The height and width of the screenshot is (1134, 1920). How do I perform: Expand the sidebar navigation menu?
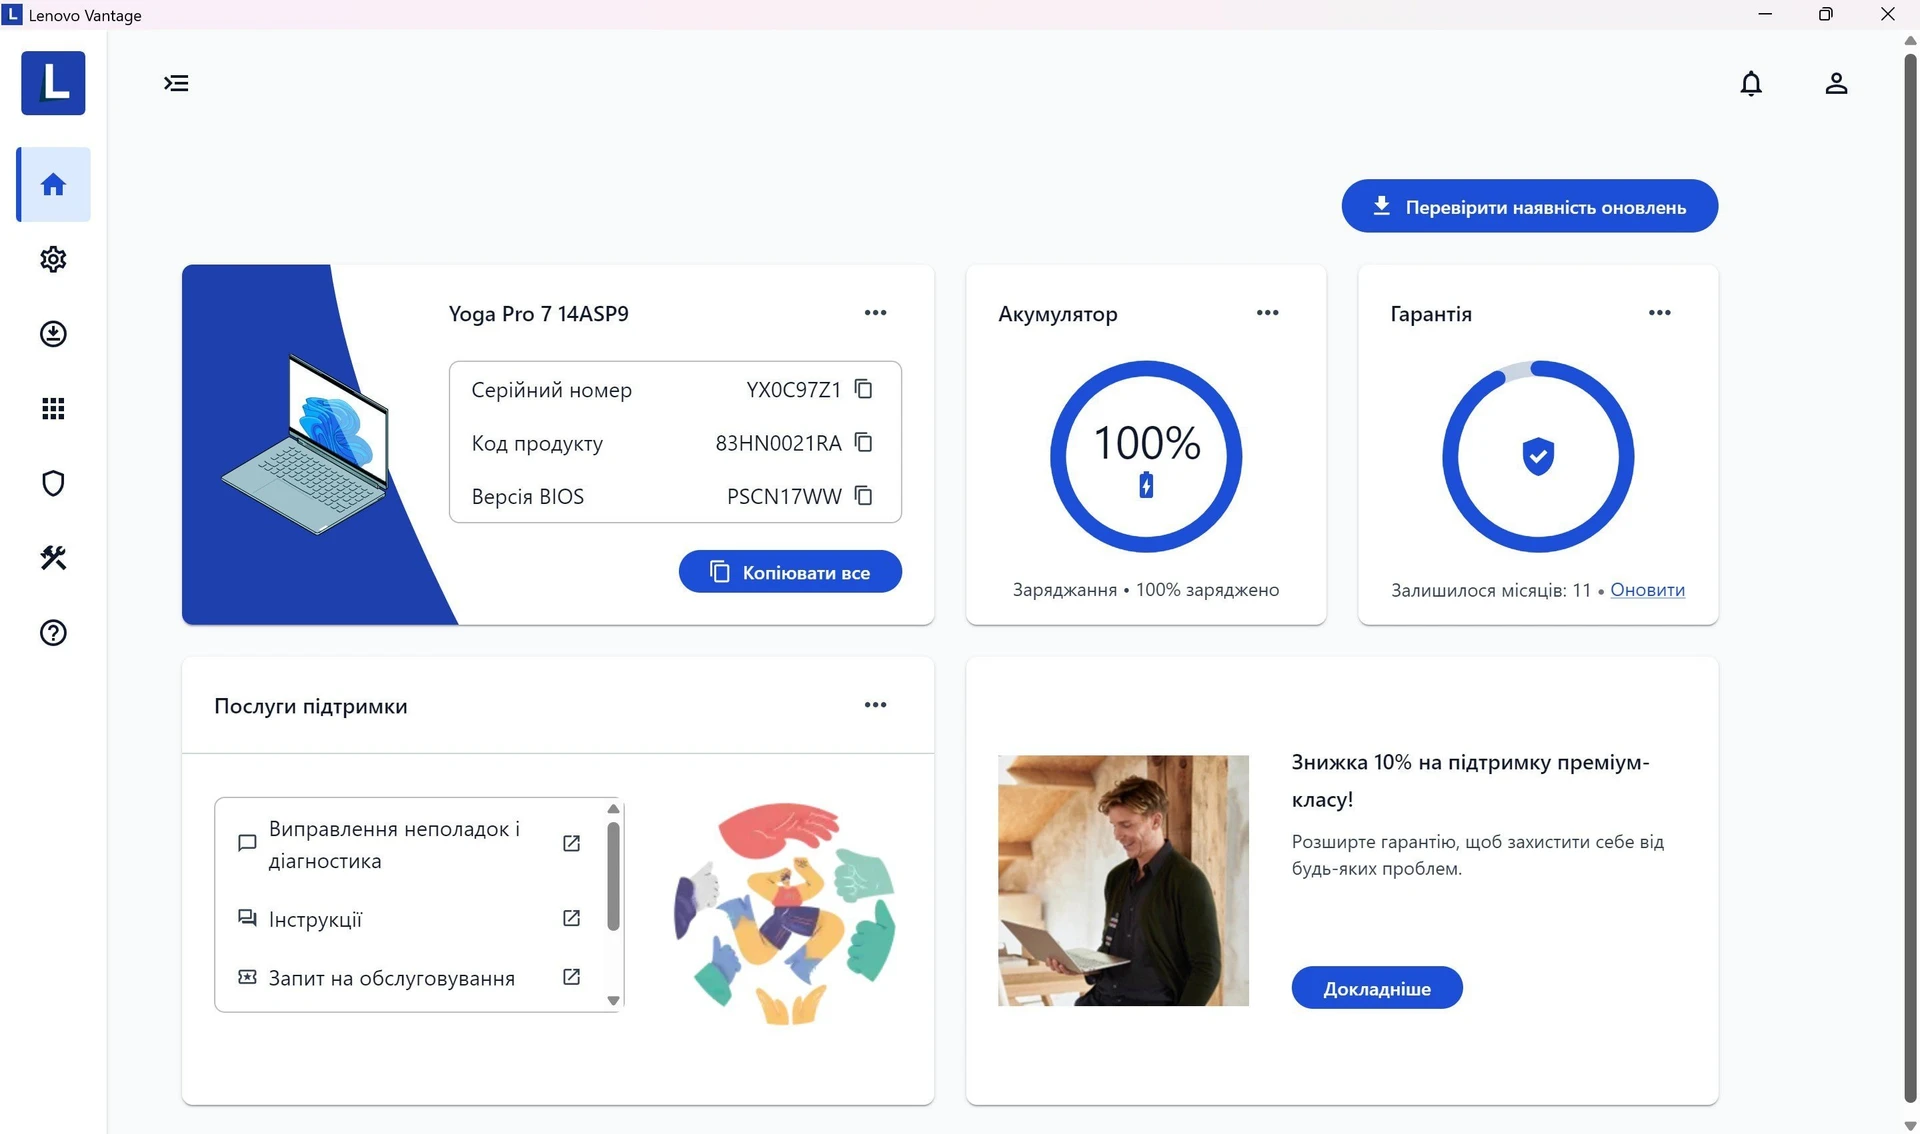tap(176, 83)
